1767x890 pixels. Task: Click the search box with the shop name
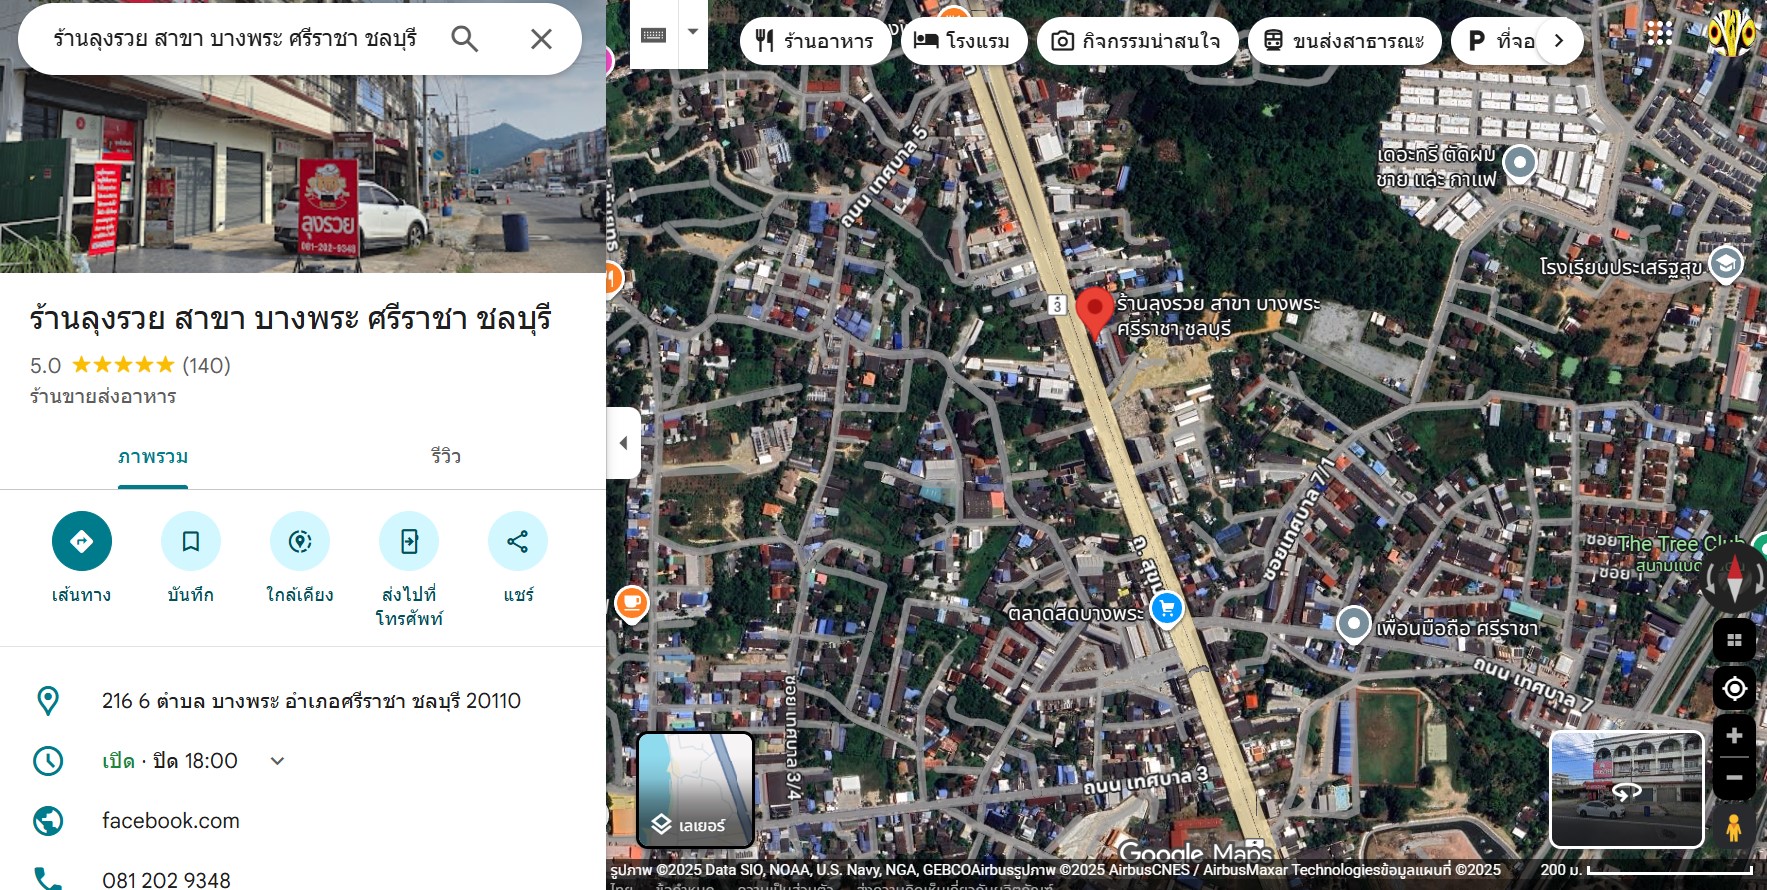tap(235, 39)
